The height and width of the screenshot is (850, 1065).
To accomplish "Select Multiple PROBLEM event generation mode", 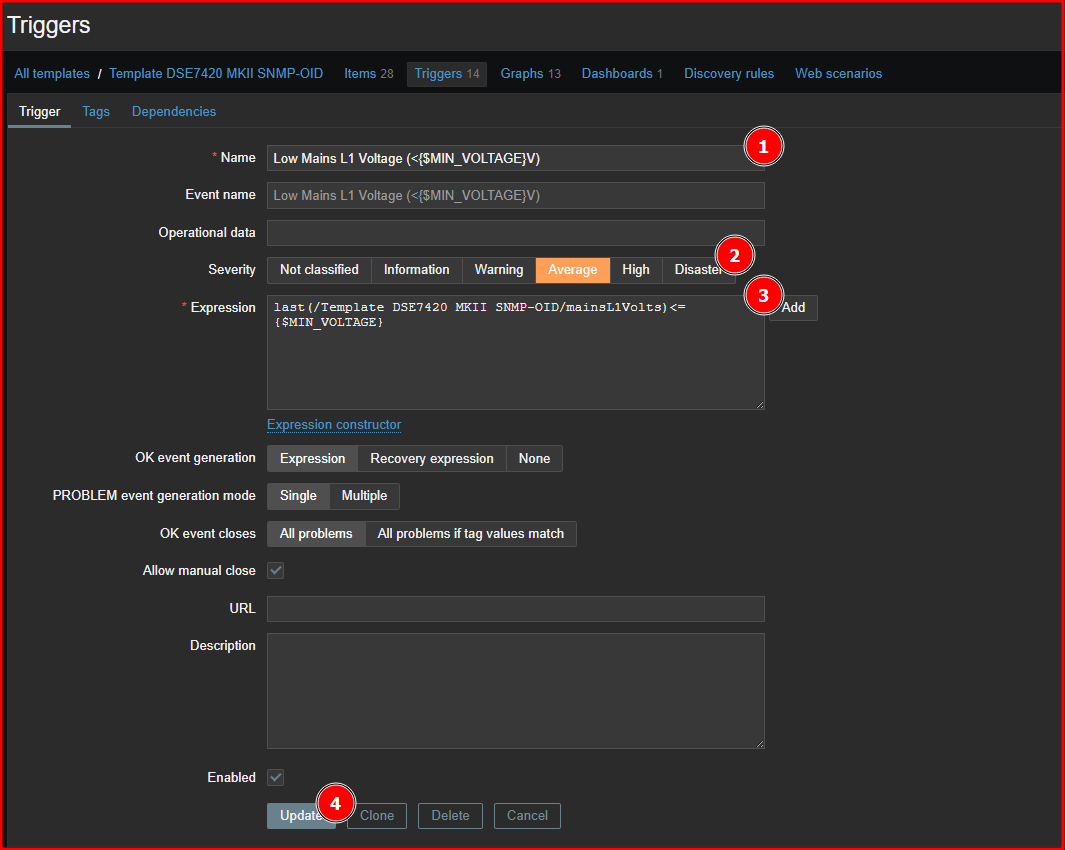I will [364, 496].
